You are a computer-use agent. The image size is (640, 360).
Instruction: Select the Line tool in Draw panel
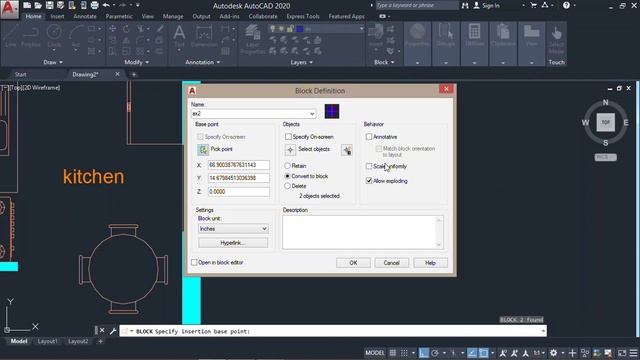11,36
